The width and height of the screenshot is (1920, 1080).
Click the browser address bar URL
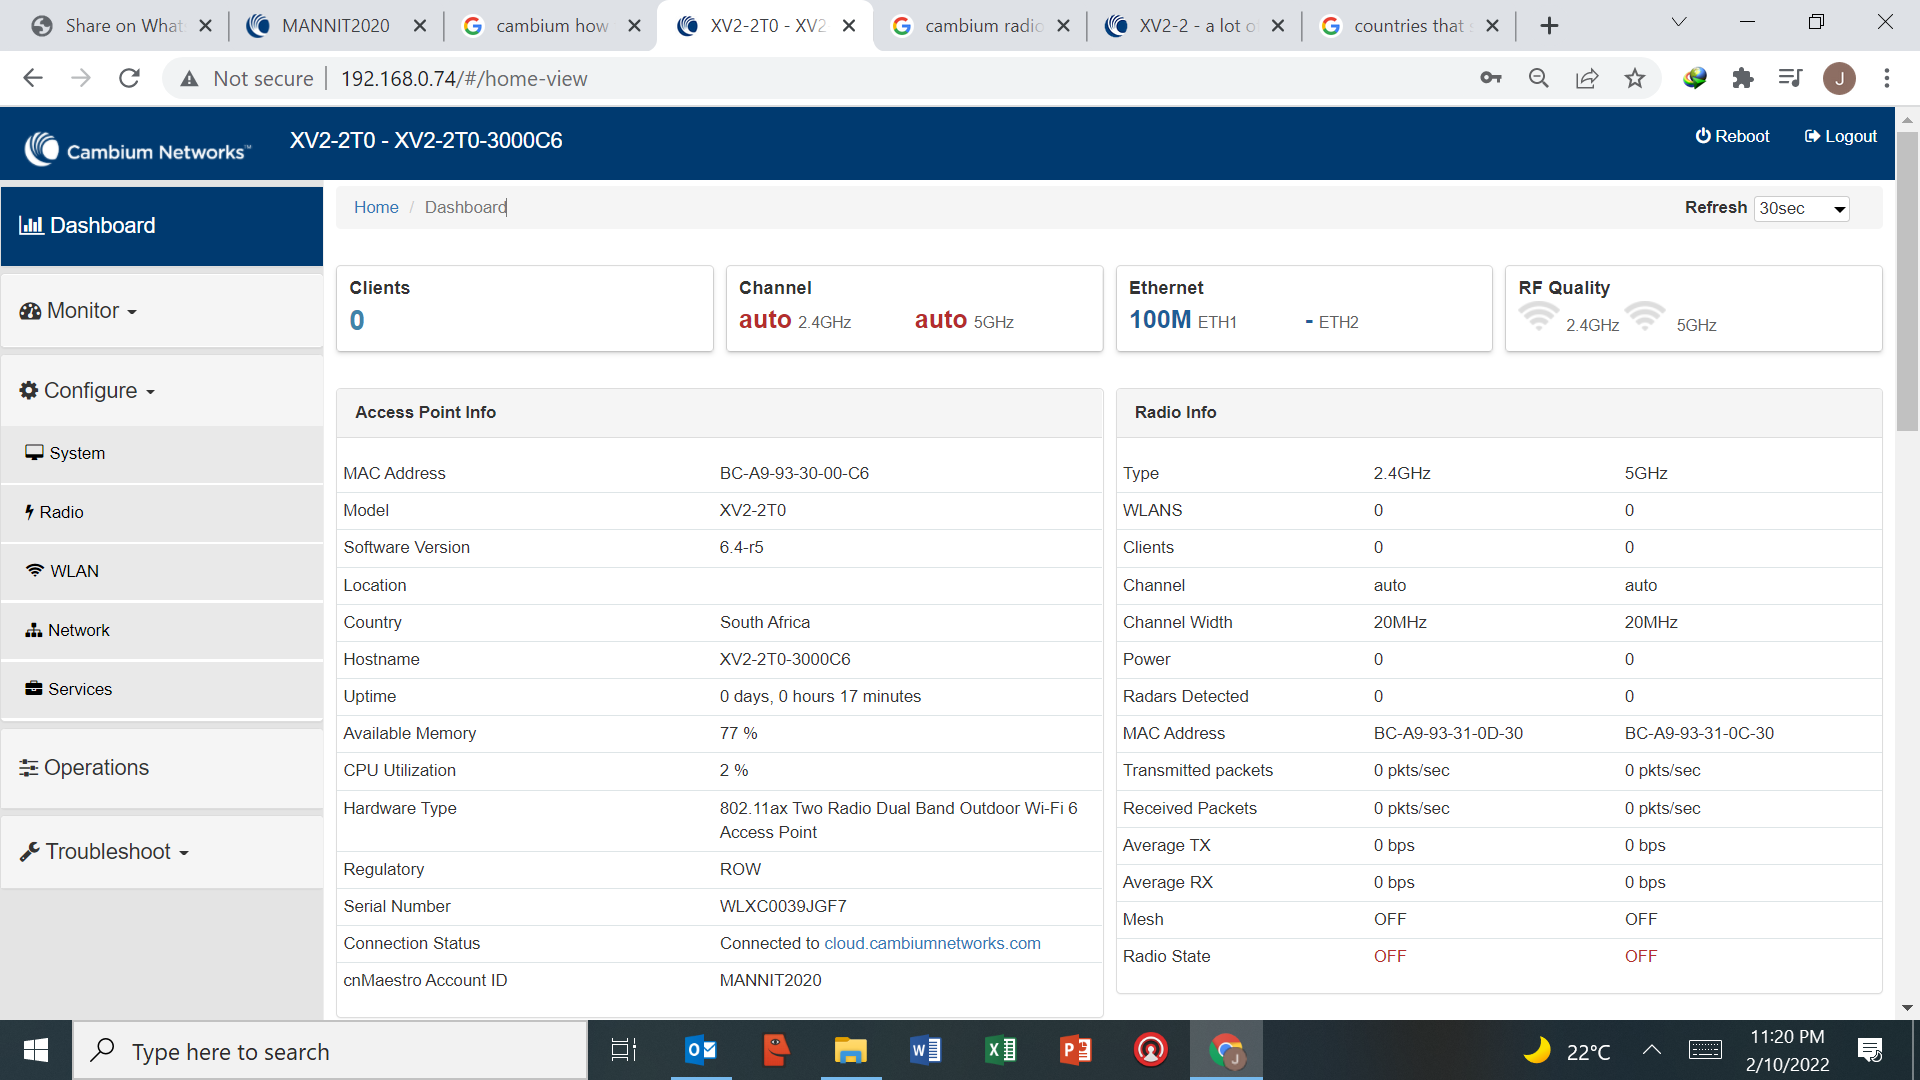click(x=464, y=78)
